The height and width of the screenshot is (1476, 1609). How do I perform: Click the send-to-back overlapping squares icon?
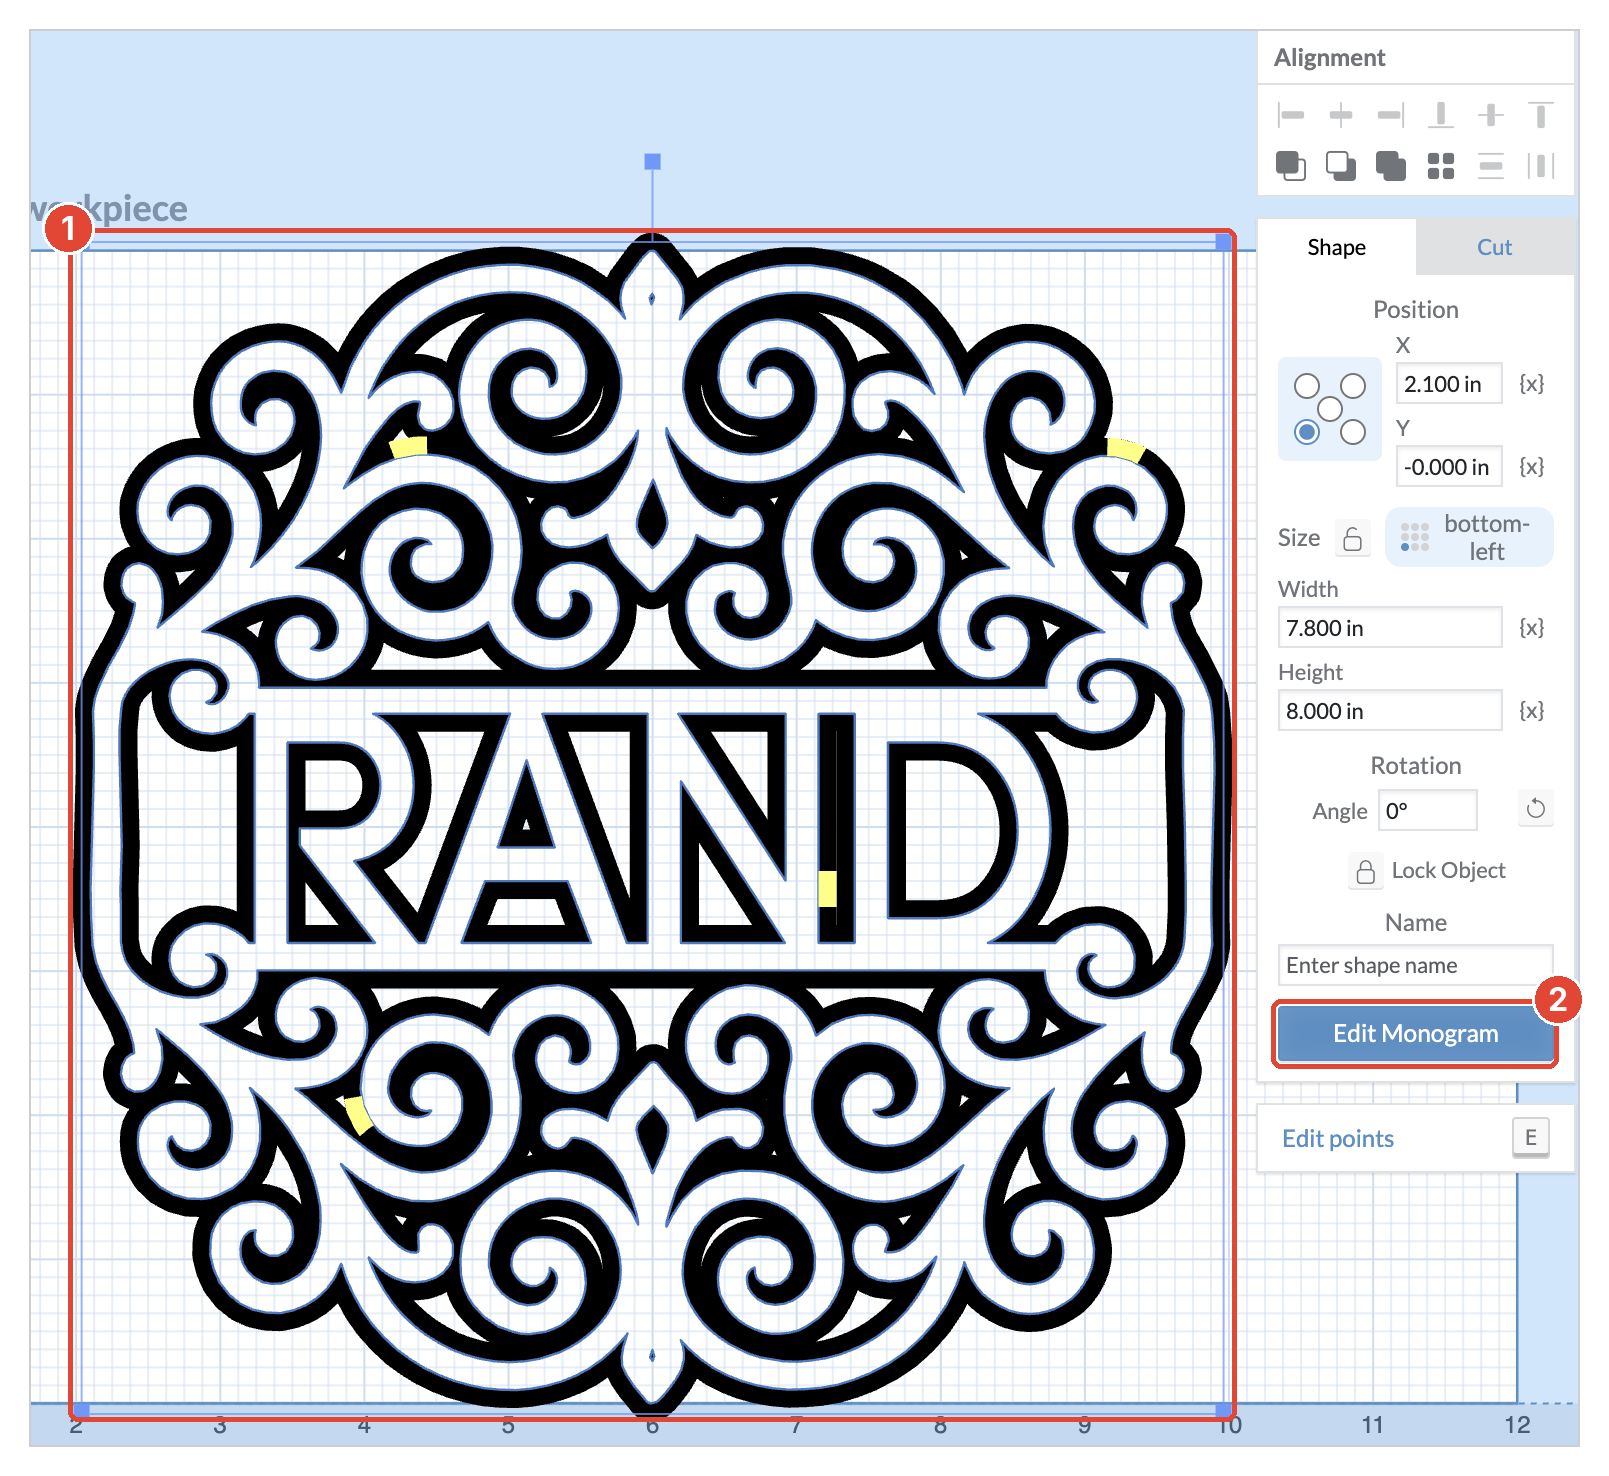[x=1341, y=165]
